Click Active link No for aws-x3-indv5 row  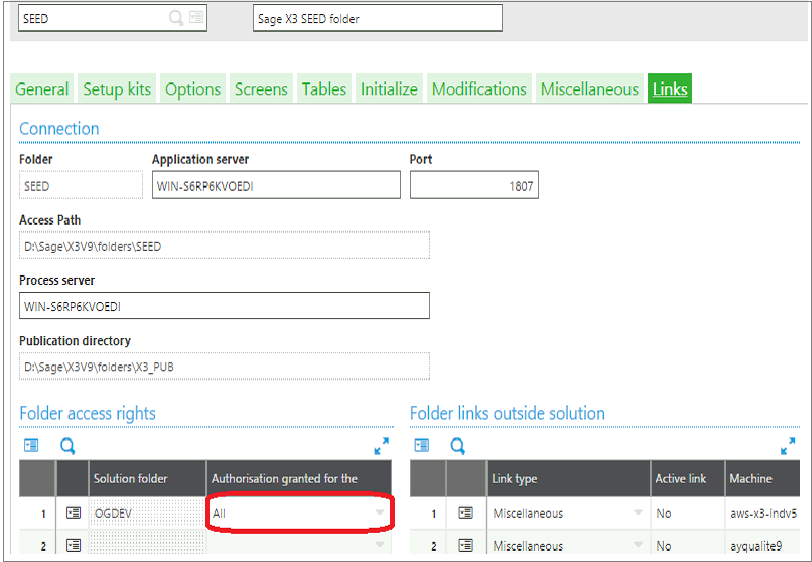click(688, 513)
